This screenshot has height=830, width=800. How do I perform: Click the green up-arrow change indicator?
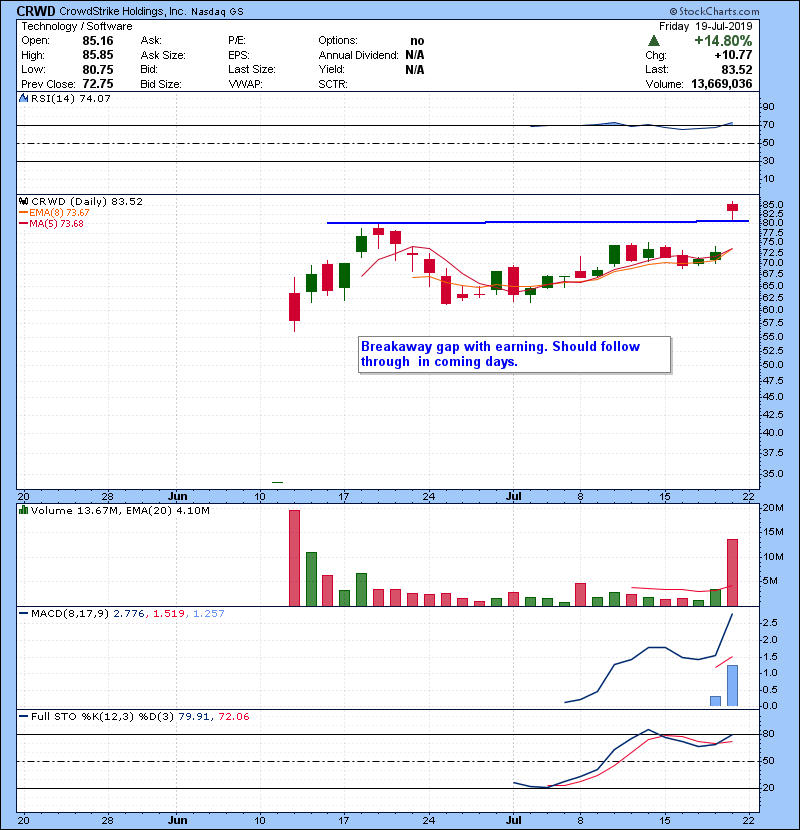pyautogui.click(x=654, y=41)
